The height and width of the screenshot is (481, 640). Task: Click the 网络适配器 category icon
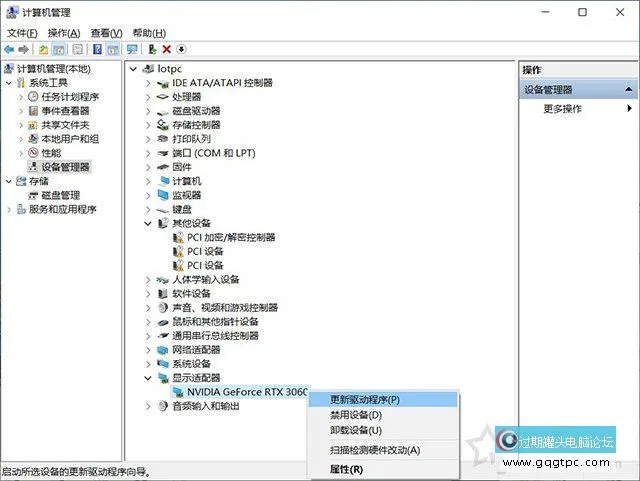click(x=163, y=350)
